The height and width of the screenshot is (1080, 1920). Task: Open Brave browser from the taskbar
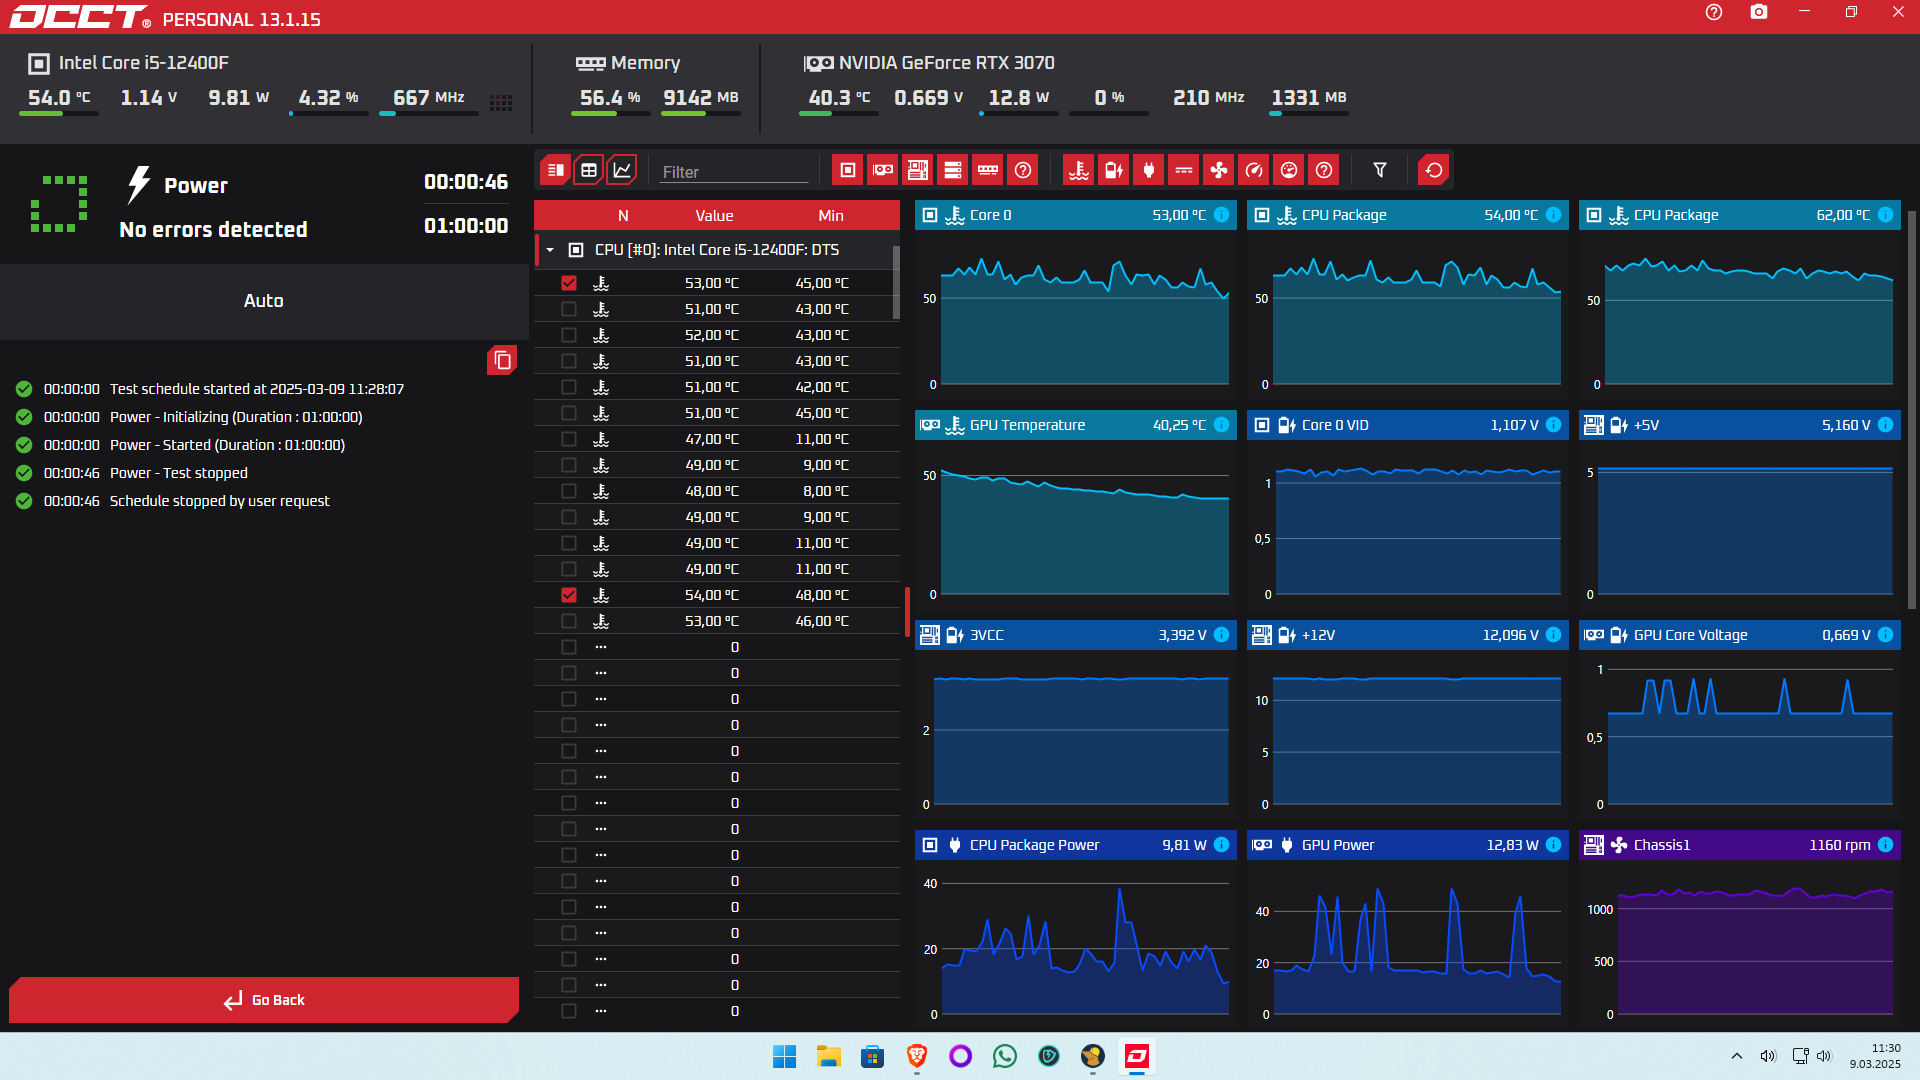917,1056
